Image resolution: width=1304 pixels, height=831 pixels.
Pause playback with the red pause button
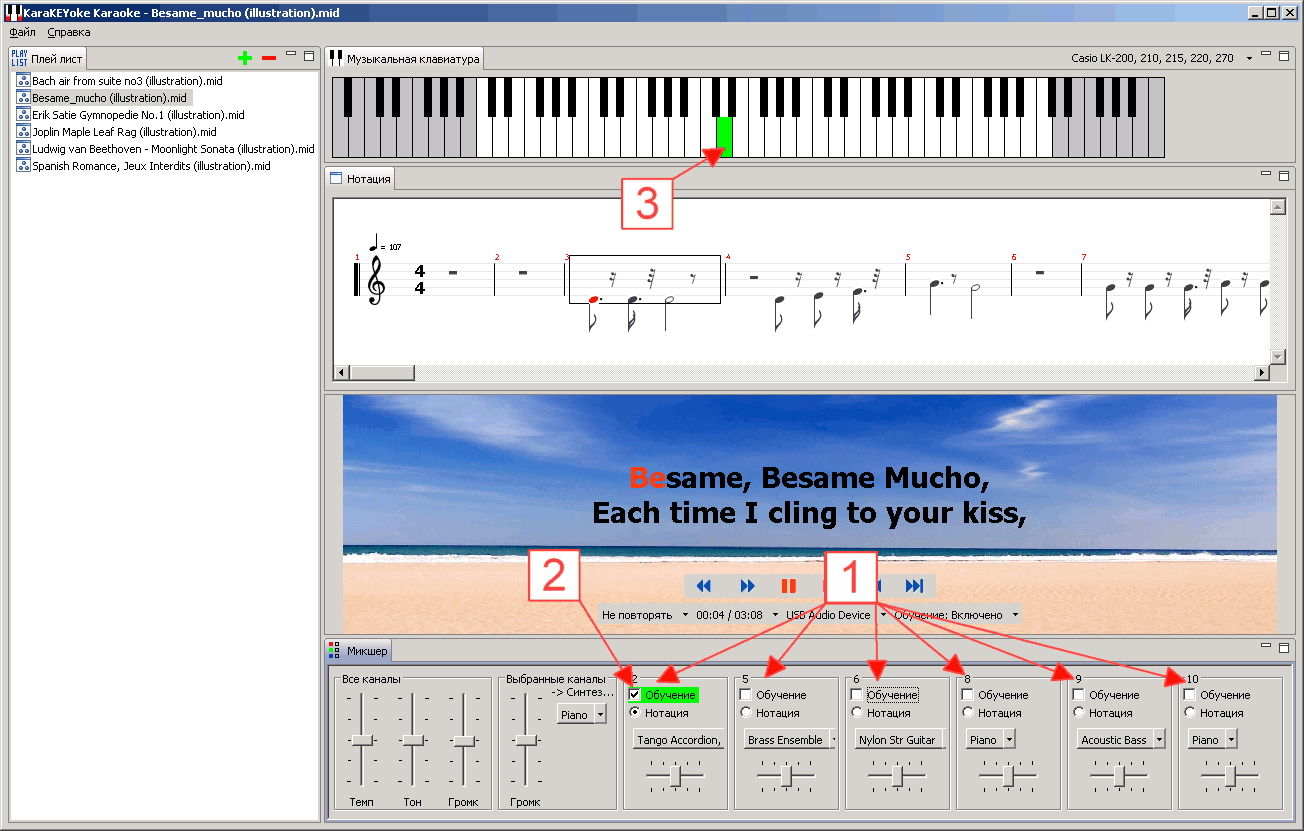point(789,586)
